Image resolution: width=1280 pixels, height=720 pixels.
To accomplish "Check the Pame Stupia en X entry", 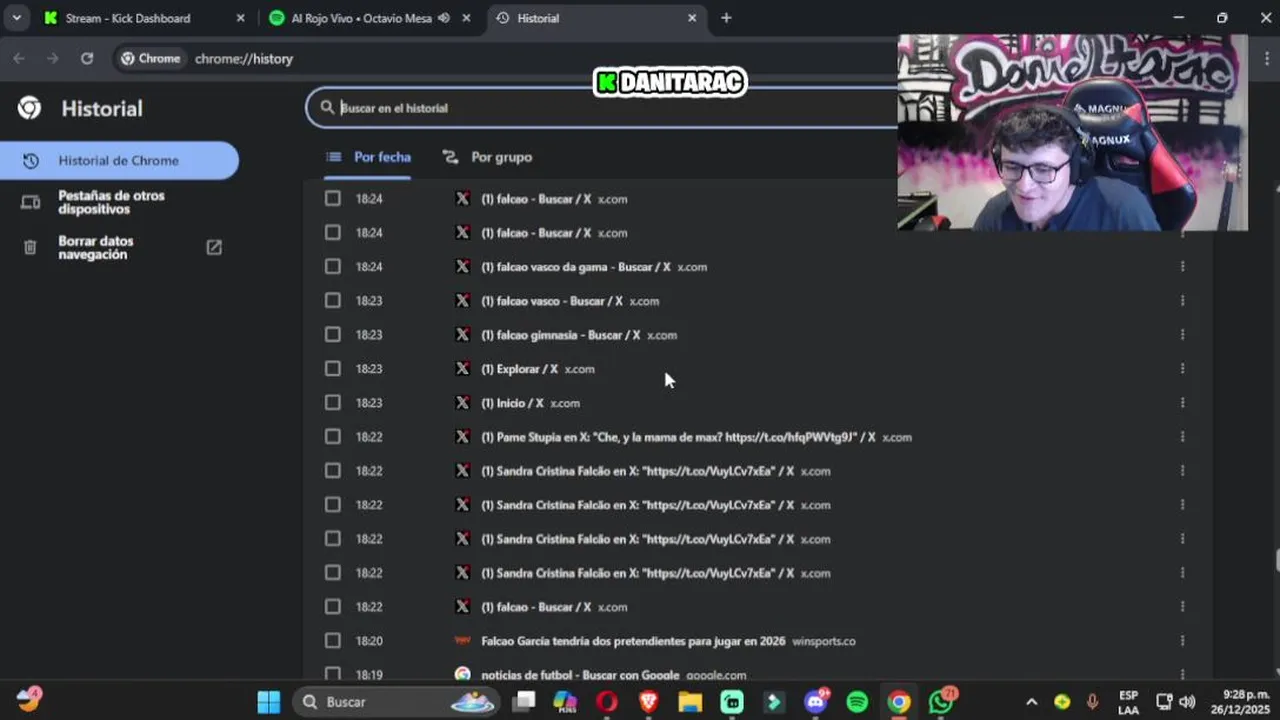I will [333, 437].
